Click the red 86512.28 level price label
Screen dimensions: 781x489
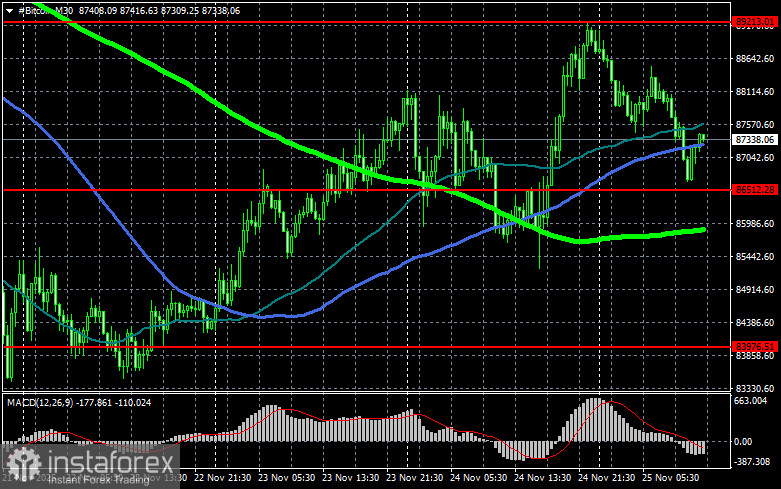pos(755,189)
